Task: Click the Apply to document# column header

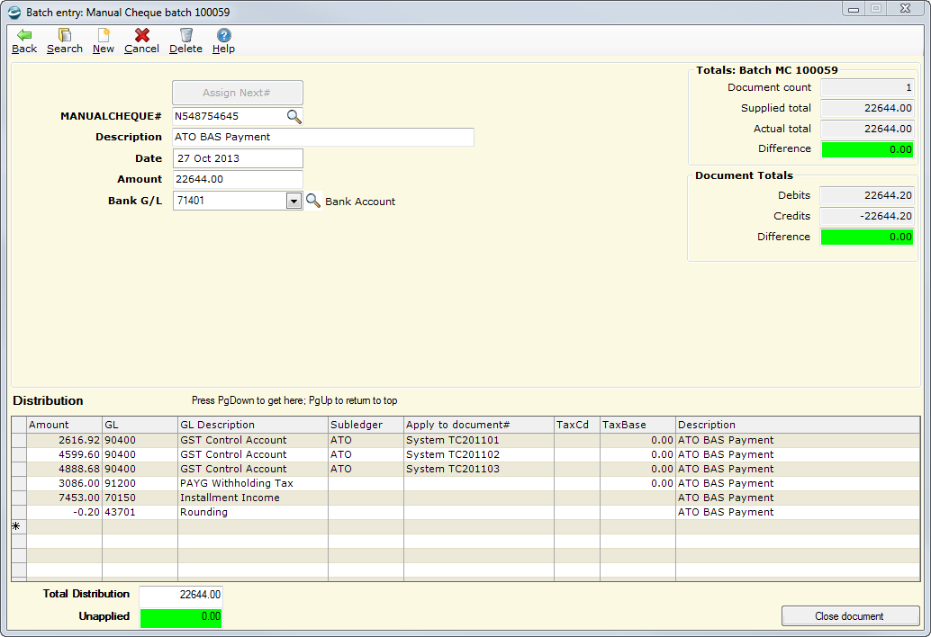Action: pyautogui.click(x=478, y=425)
